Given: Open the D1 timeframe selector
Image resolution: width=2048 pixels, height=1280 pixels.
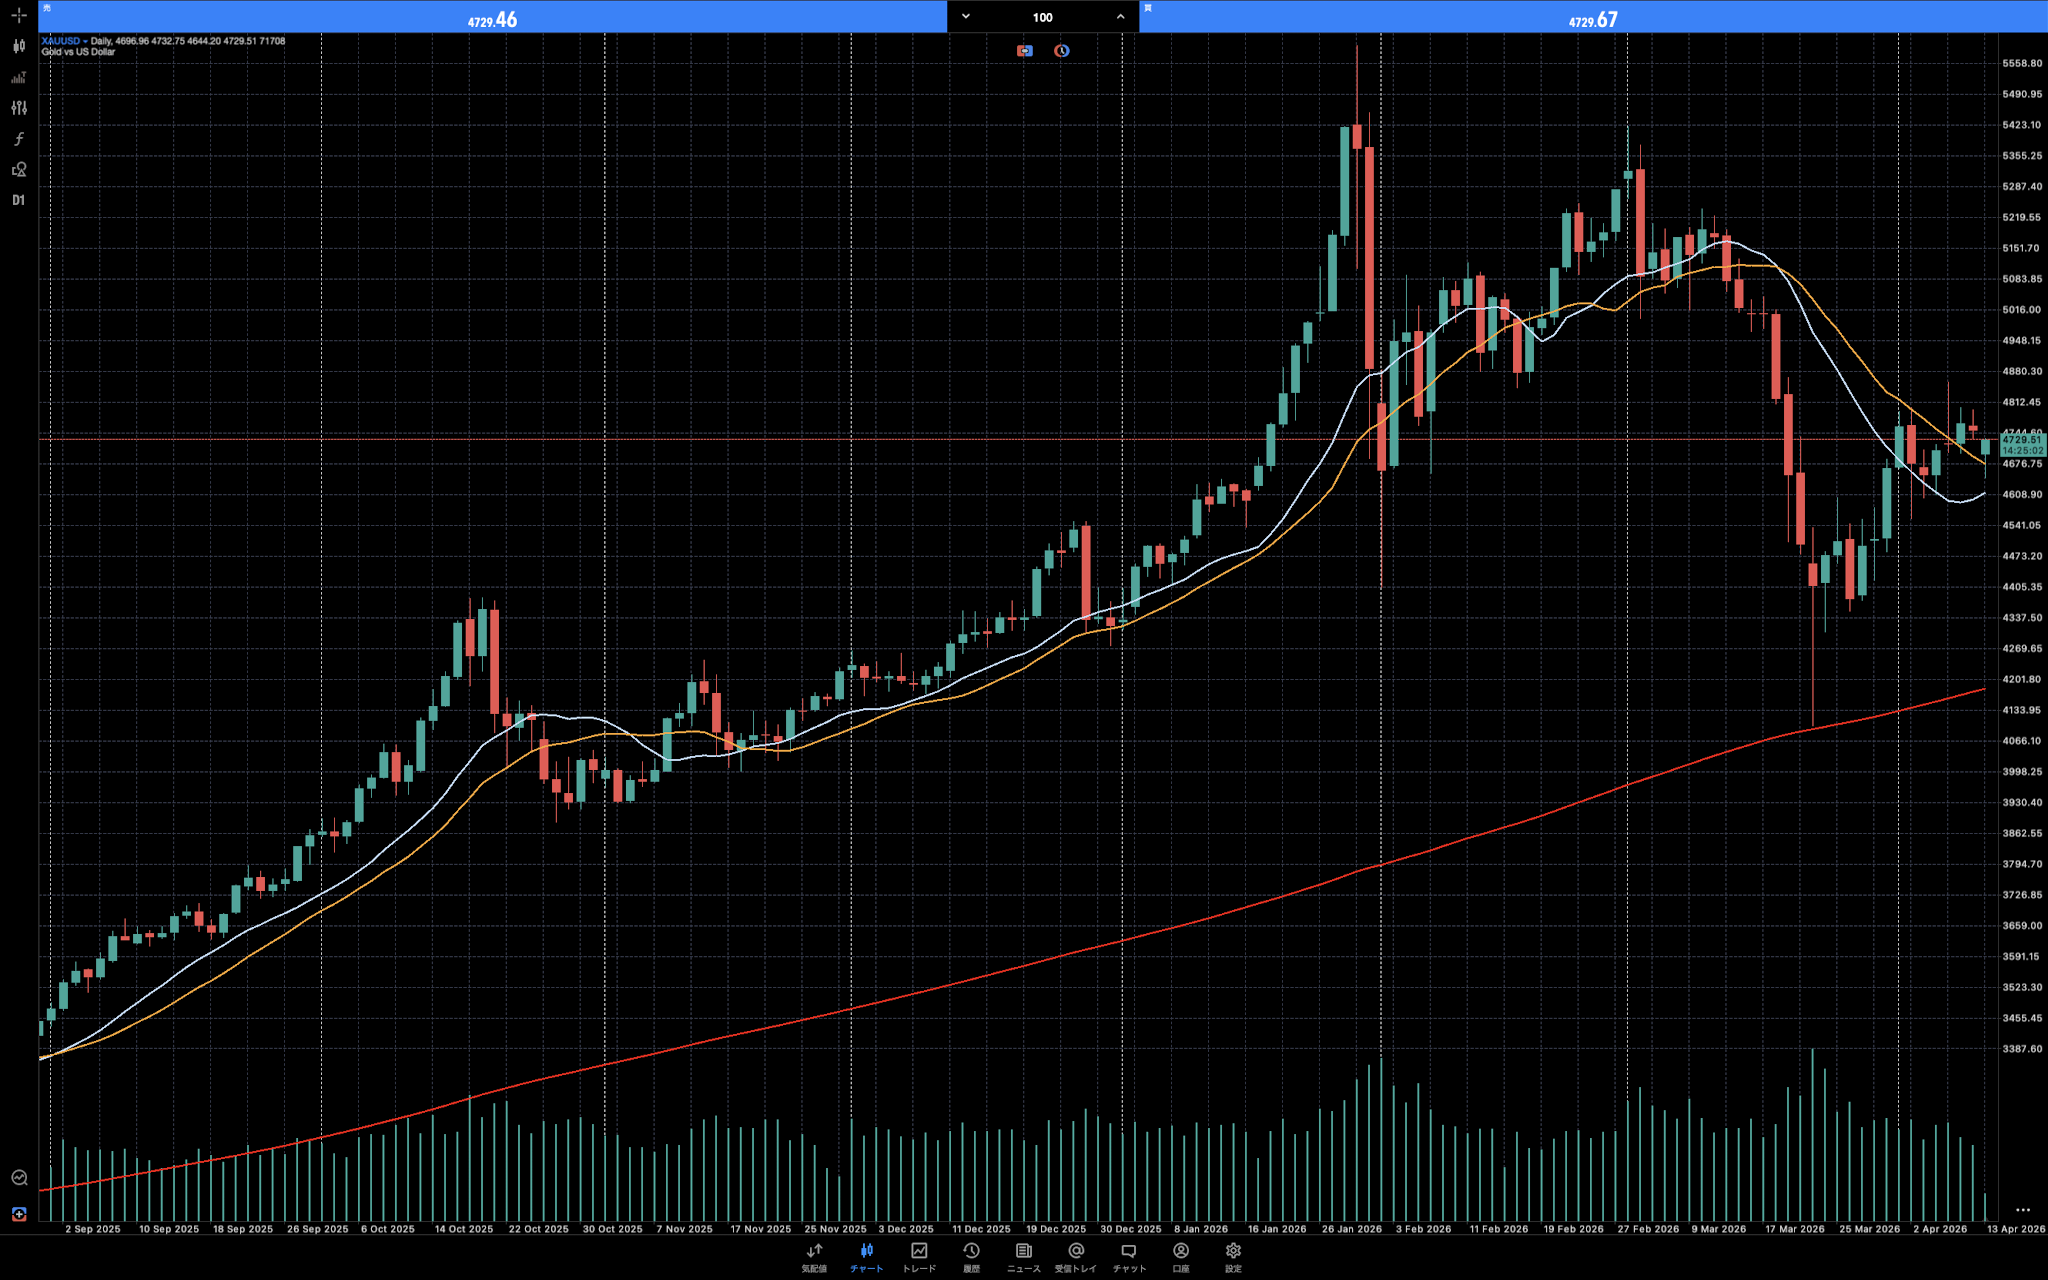Looking at the screenshot, I should 18,201.
